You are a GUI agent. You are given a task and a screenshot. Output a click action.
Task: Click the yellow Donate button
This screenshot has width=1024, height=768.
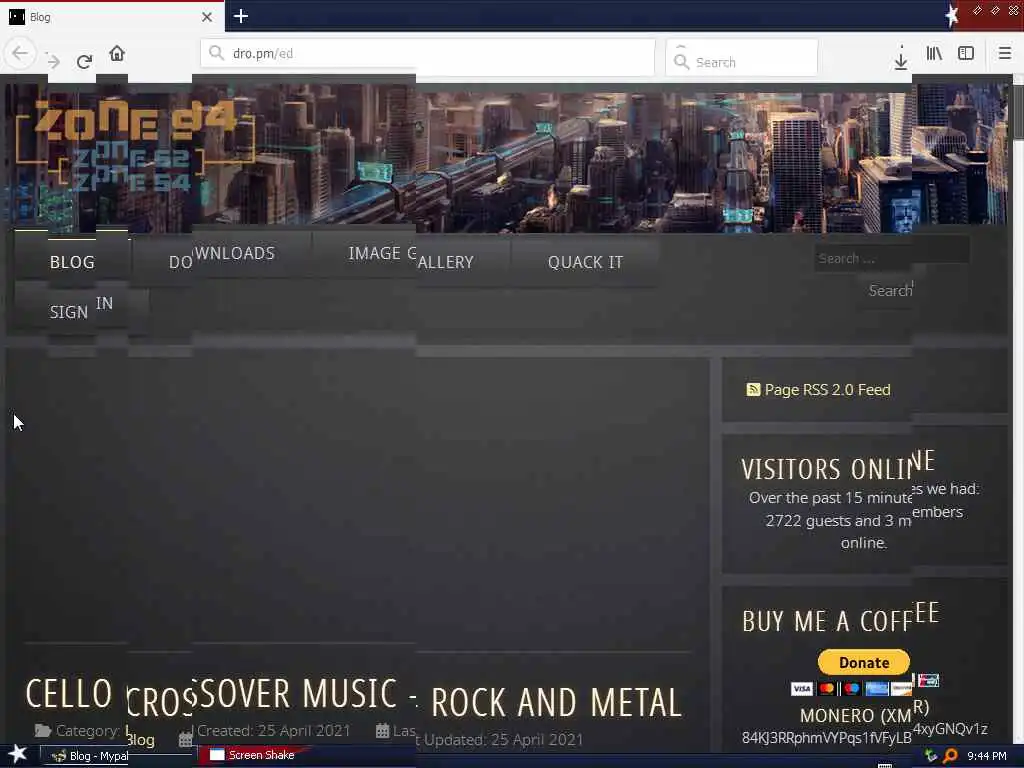863,662
